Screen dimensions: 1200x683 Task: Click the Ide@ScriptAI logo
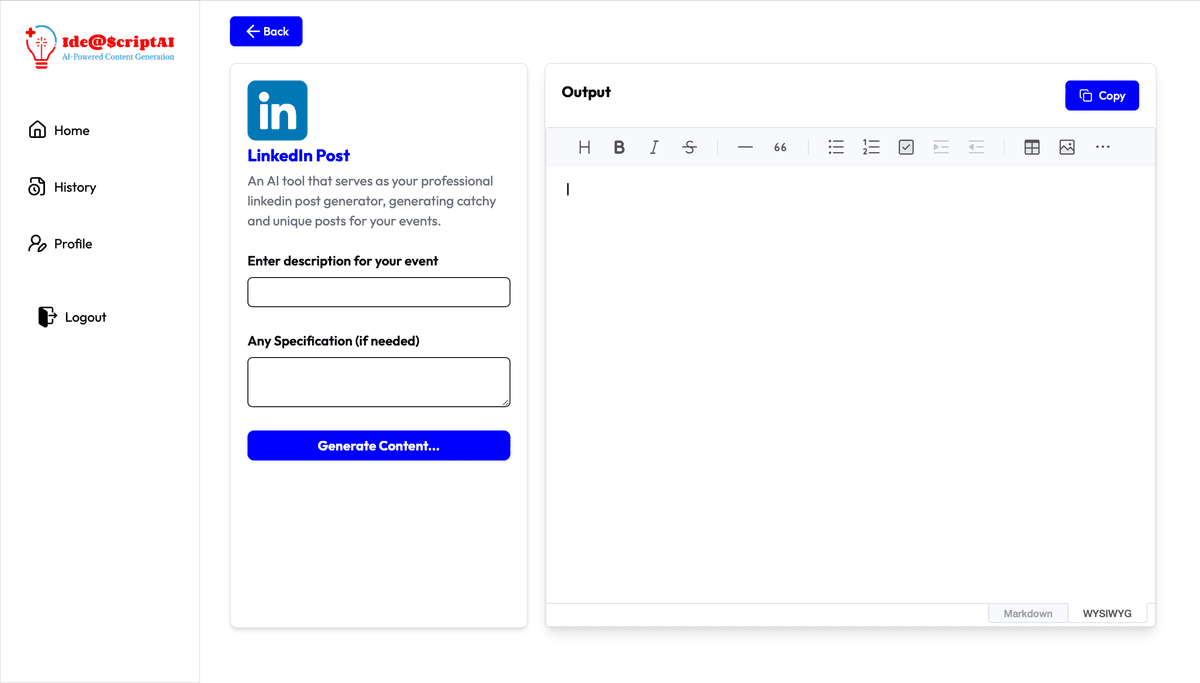[100, 47]
